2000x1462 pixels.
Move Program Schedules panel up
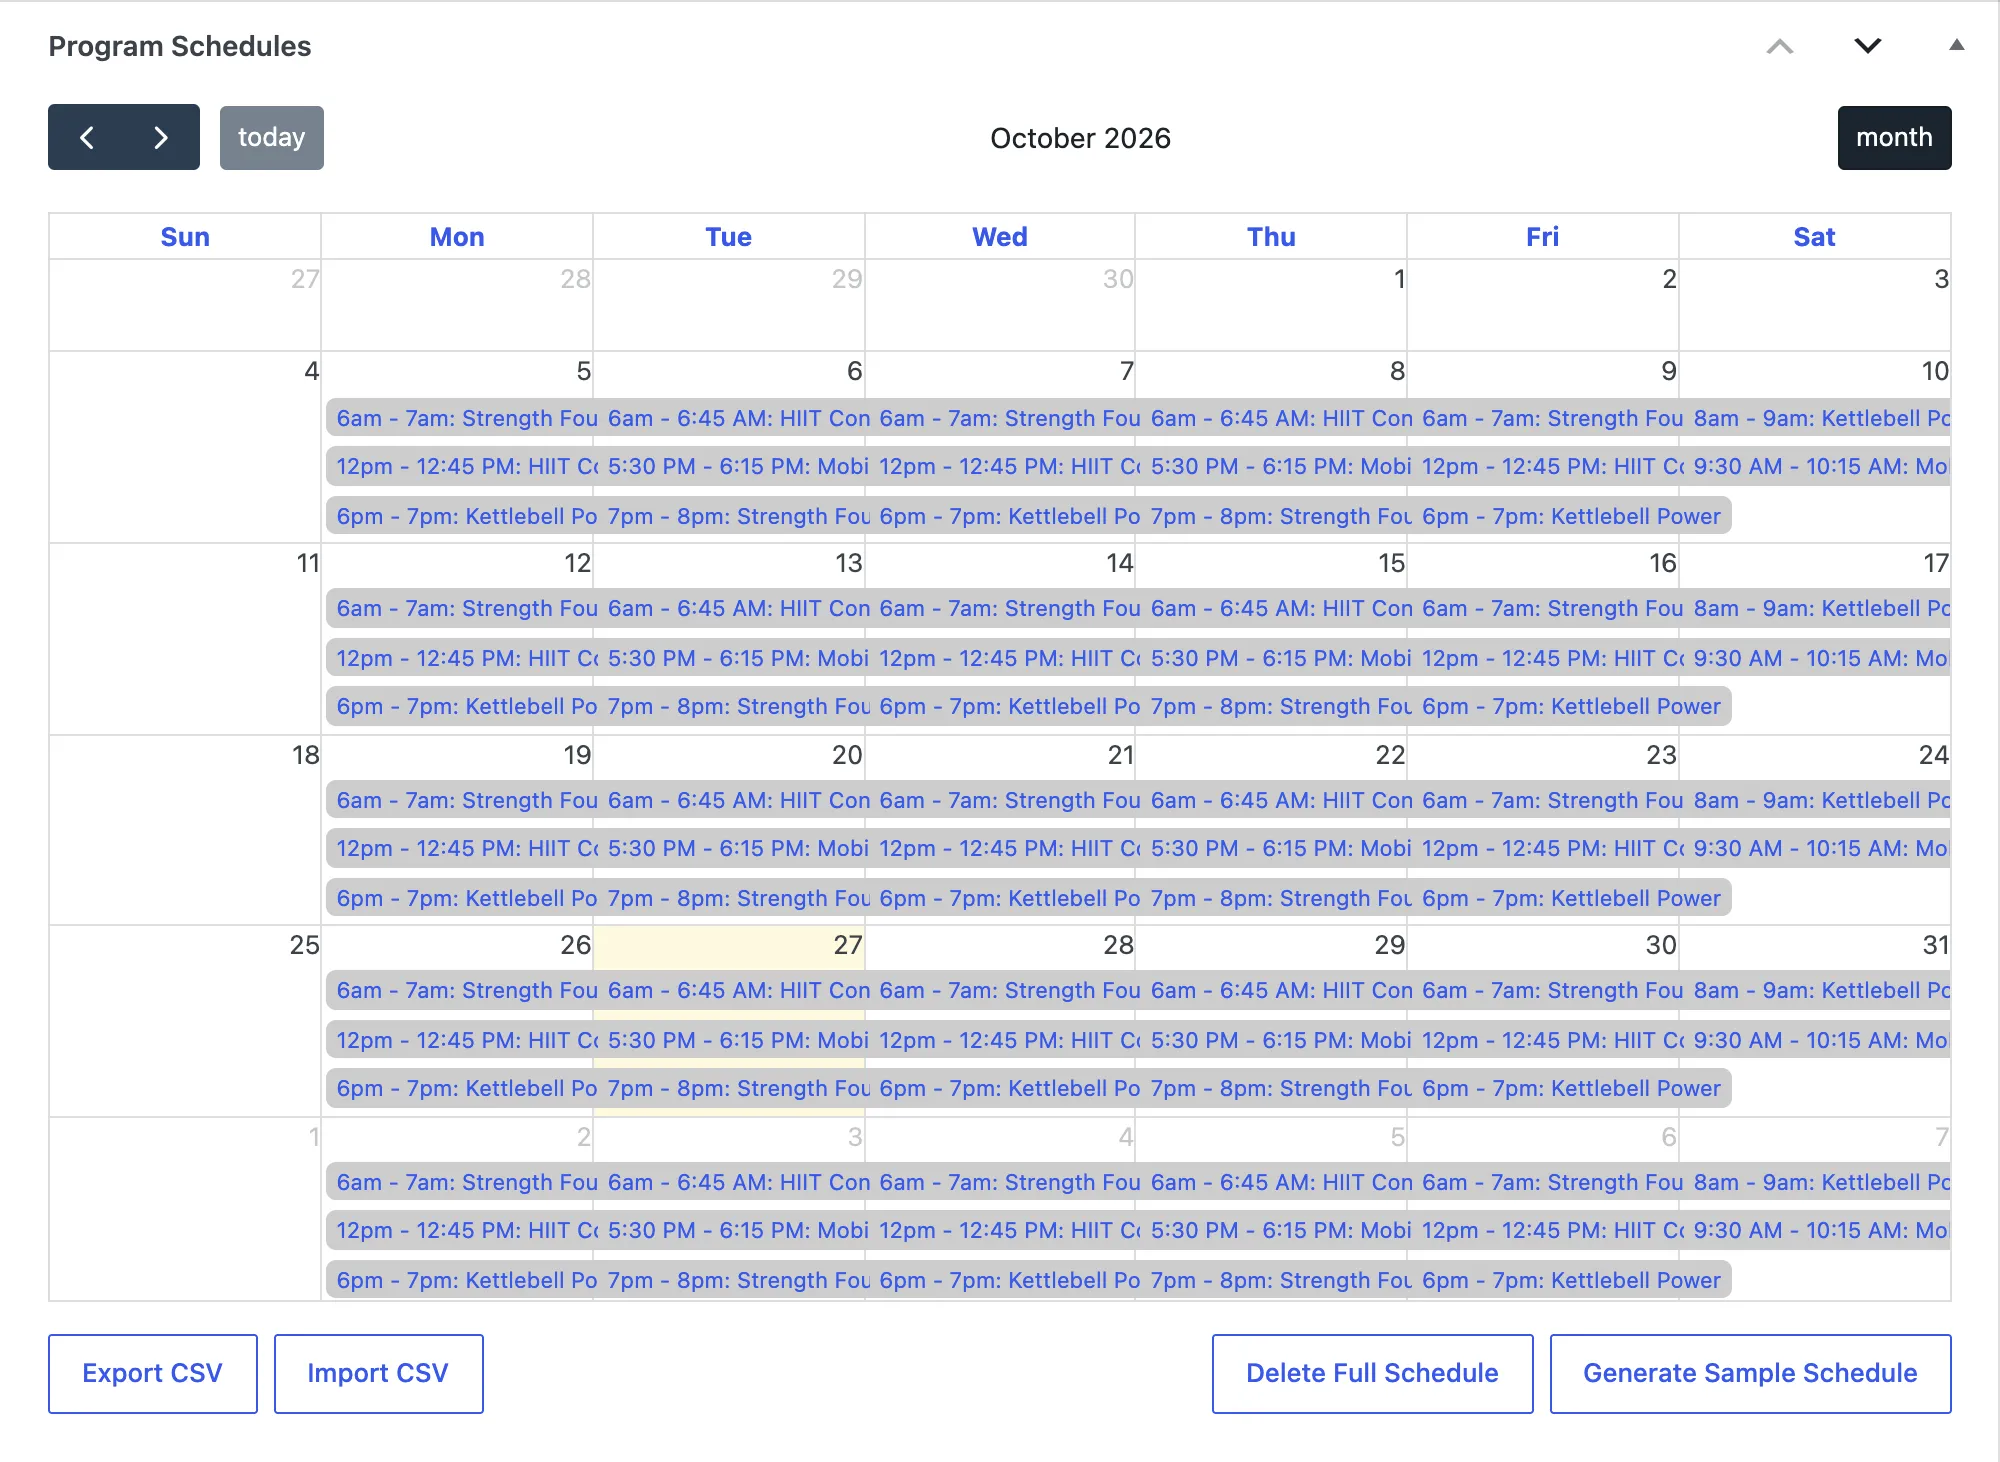click(1780, 46)
